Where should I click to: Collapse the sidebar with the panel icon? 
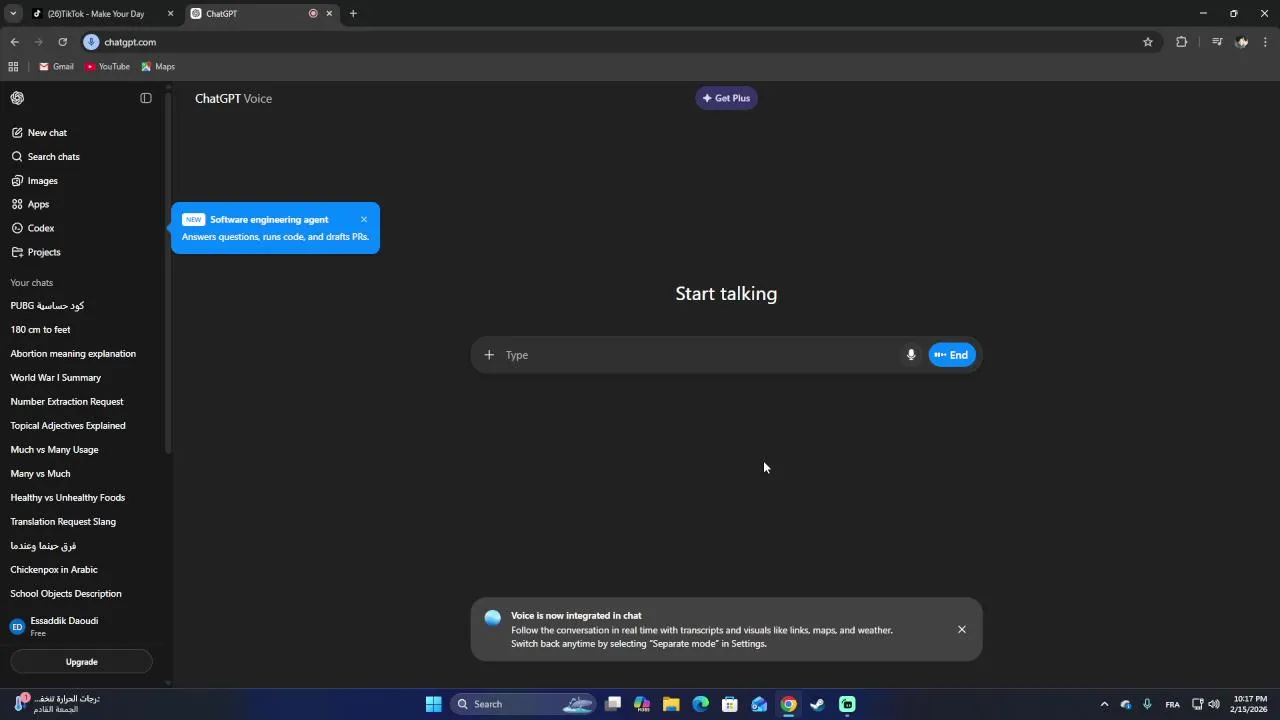point(146,98)
